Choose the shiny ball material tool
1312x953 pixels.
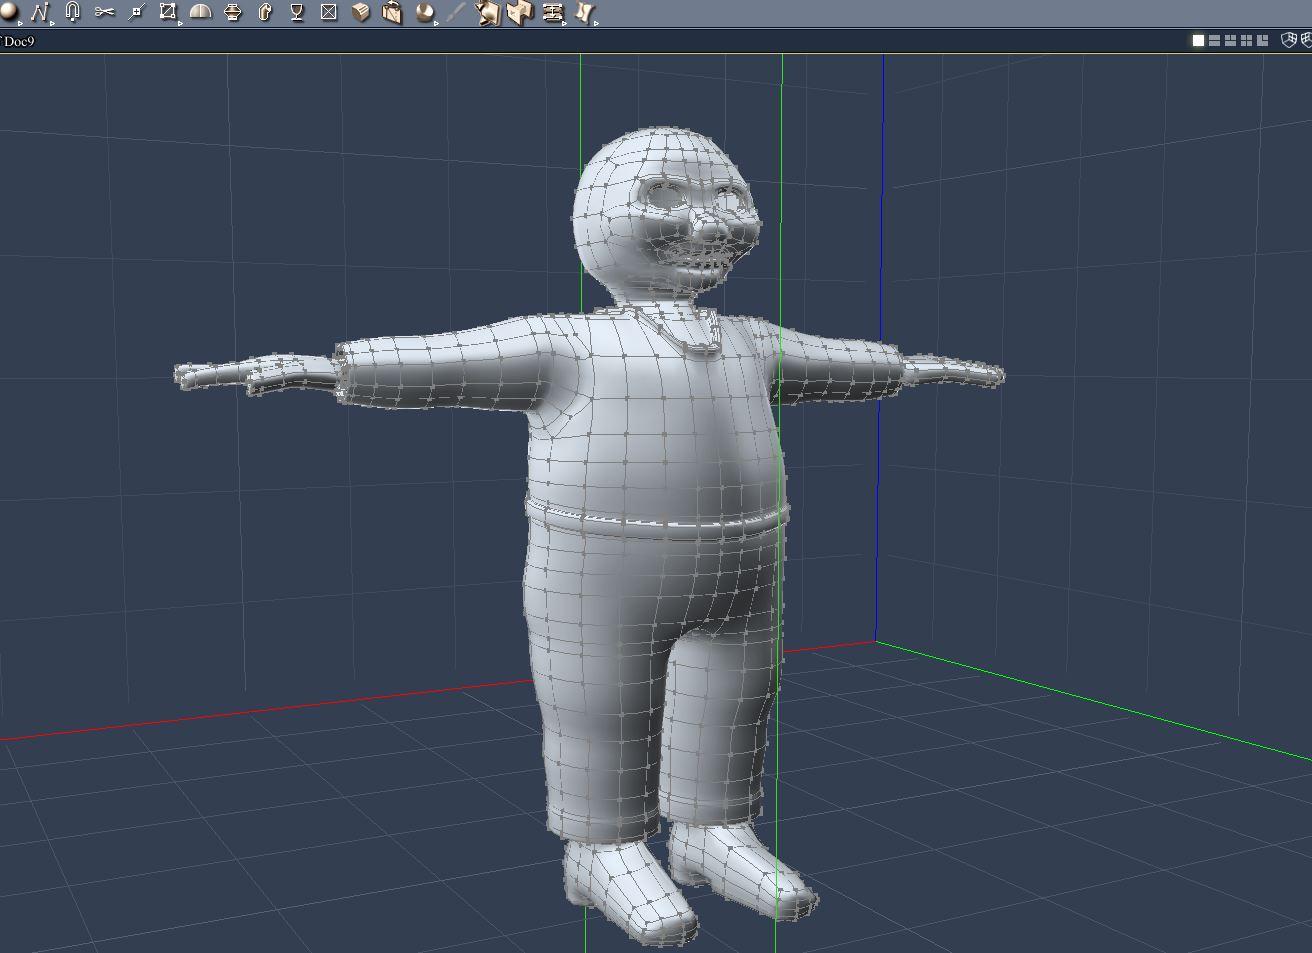tap(425, 12)
